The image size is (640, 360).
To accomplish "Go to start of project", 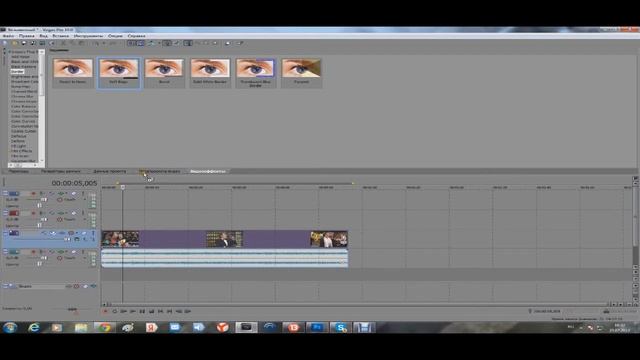I will [x=160, y=311].
